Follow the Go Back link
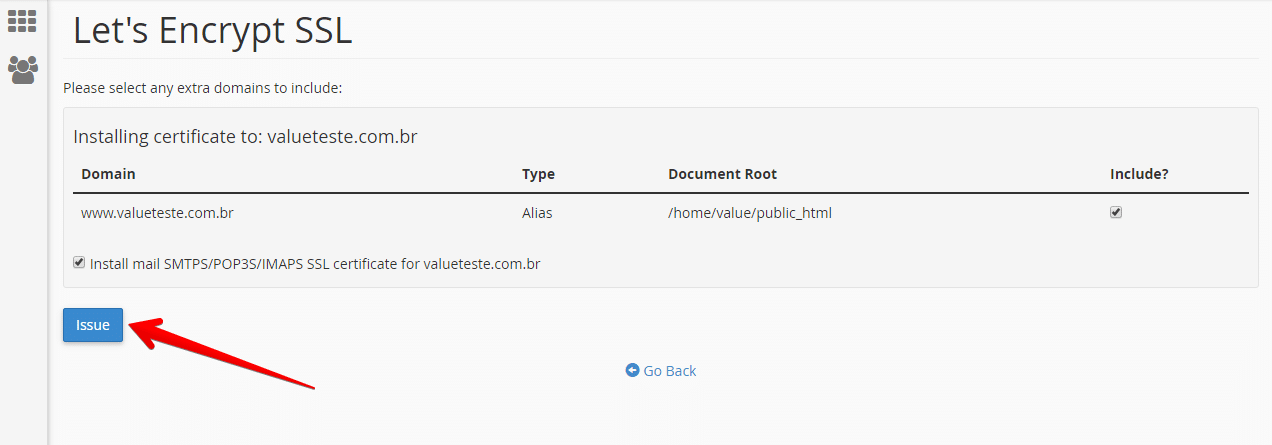The height and width of the screenshot is (445, 1272). [661, 370]
